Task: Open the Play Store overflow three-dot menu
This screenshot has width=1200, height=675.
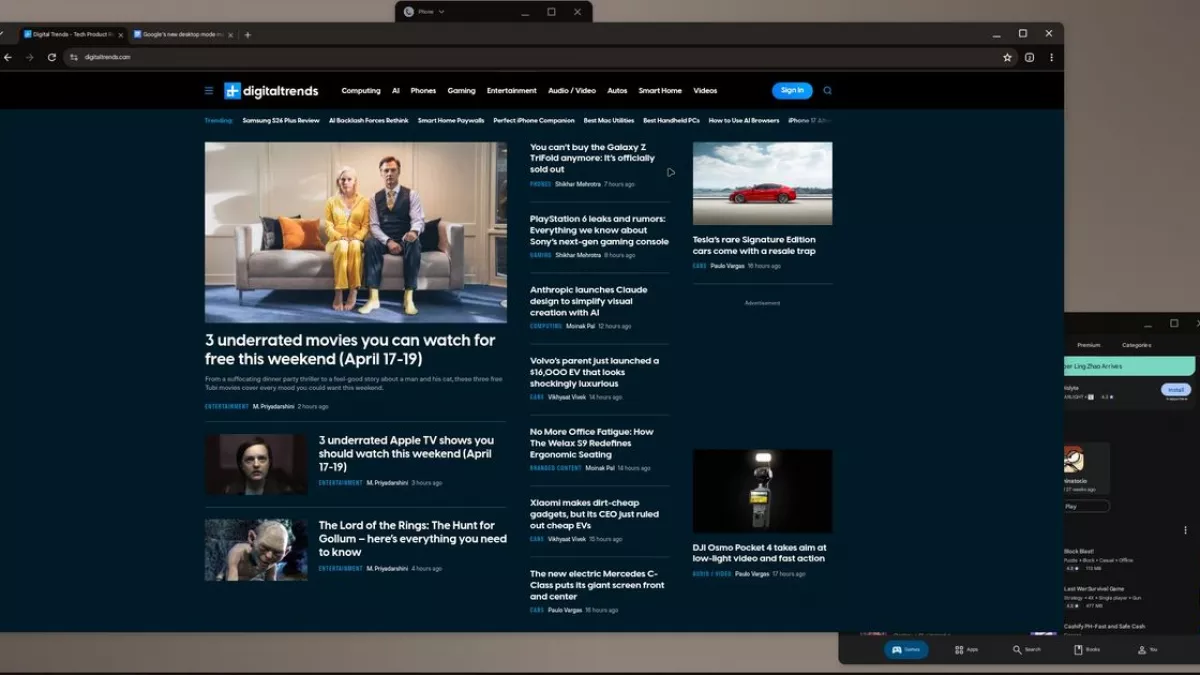Action: [x=1186, y=530]
